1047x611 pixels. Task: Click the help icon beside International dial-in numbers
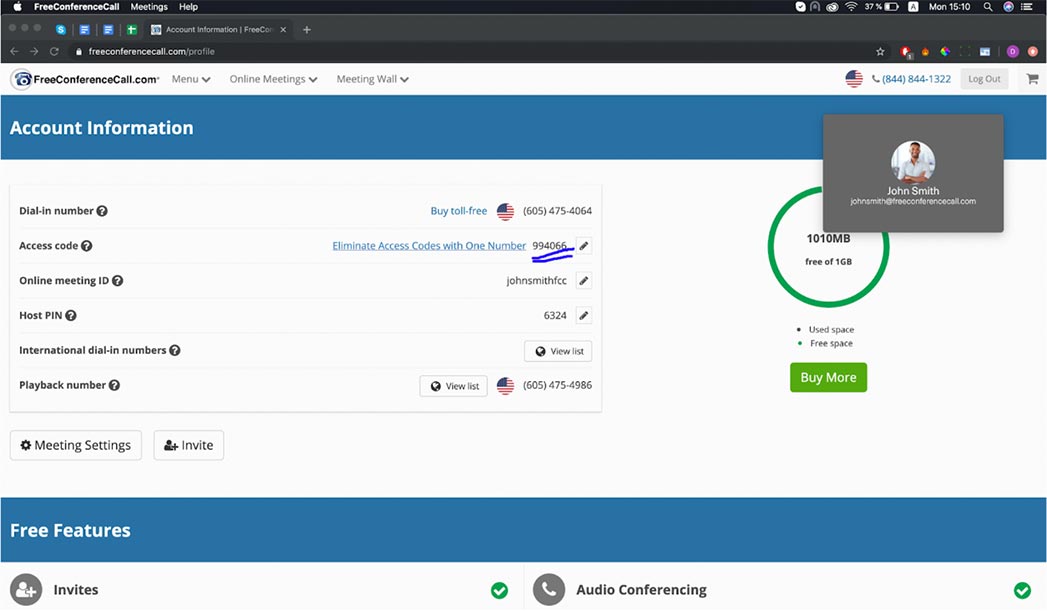tap(175, 351)
